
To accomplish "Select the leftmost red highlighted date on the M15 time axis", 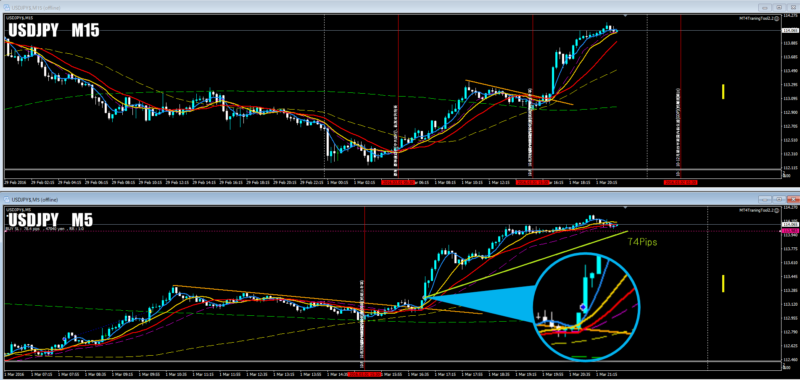I will click(x=398, y=182).
